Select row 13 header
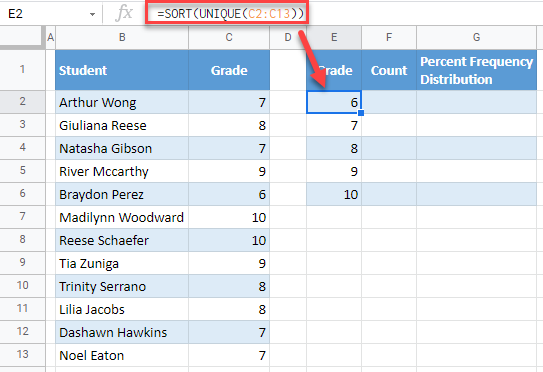Image resolution: width=543 pixels, height=372 pixels. coord(23,355)
